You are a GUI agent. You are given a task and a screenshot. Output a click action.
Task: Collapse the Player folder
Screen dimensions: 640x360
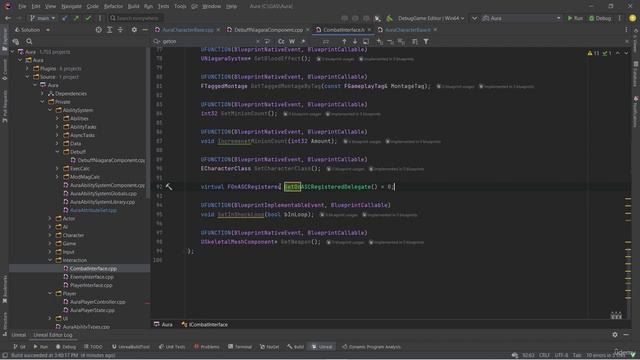pyautogui.click(x=50, y=293)
